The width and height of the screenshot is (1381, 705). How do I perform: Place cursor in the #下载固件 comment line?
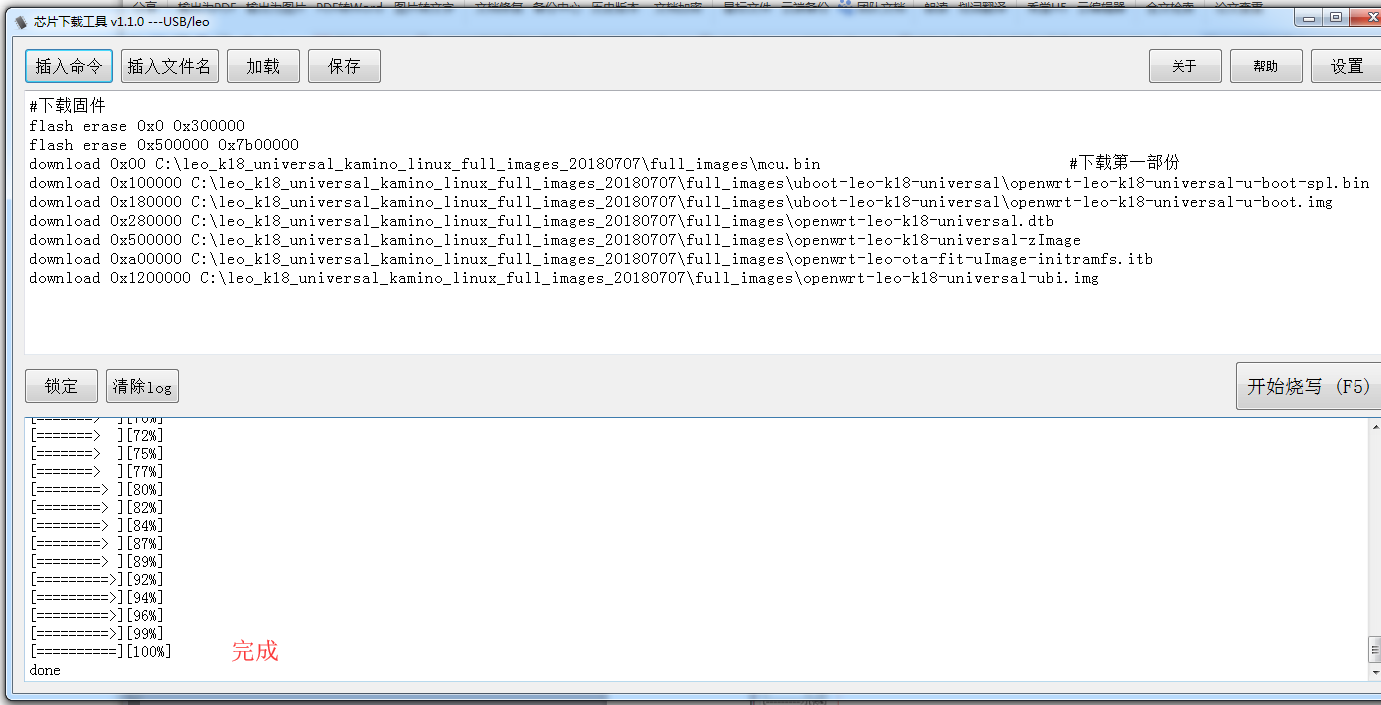pyautogui.click(x=67, y=106)
